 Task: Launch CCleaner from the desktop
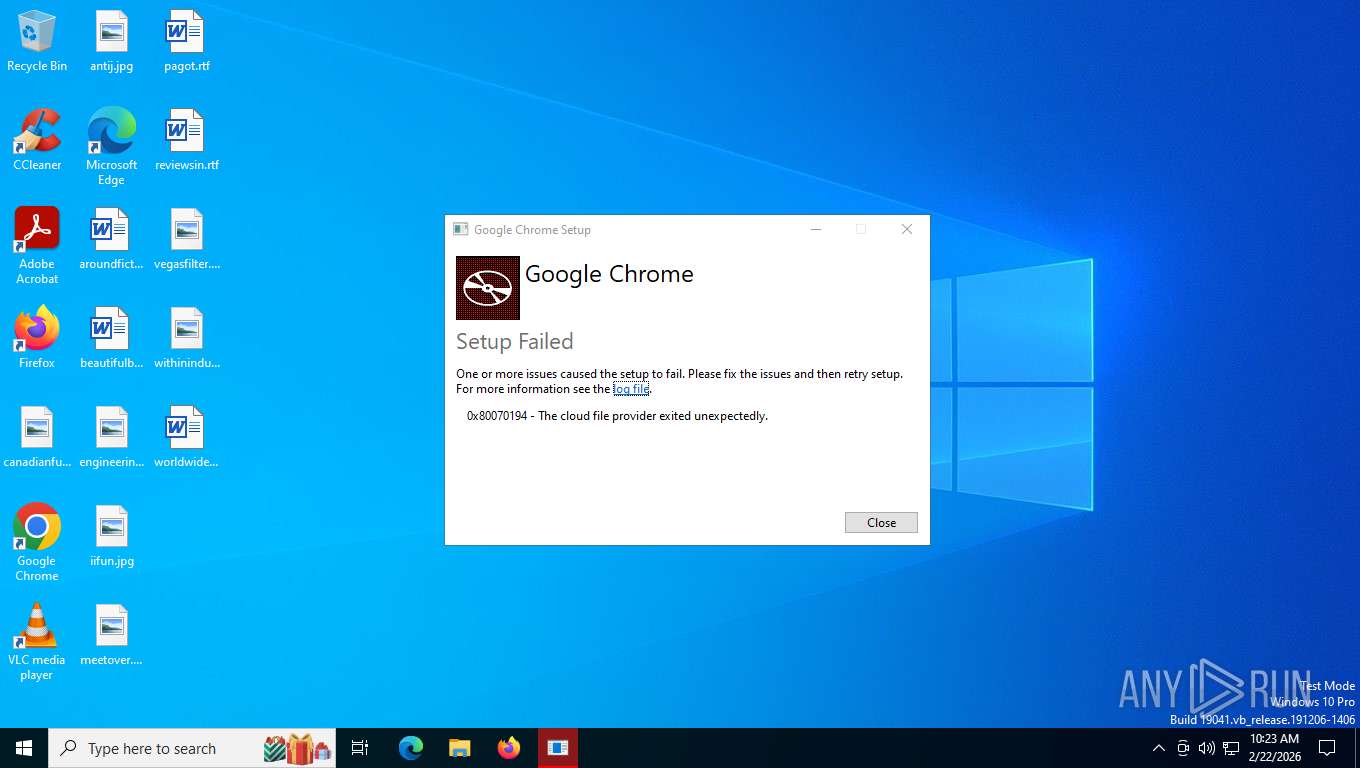[x=37, y=140]
